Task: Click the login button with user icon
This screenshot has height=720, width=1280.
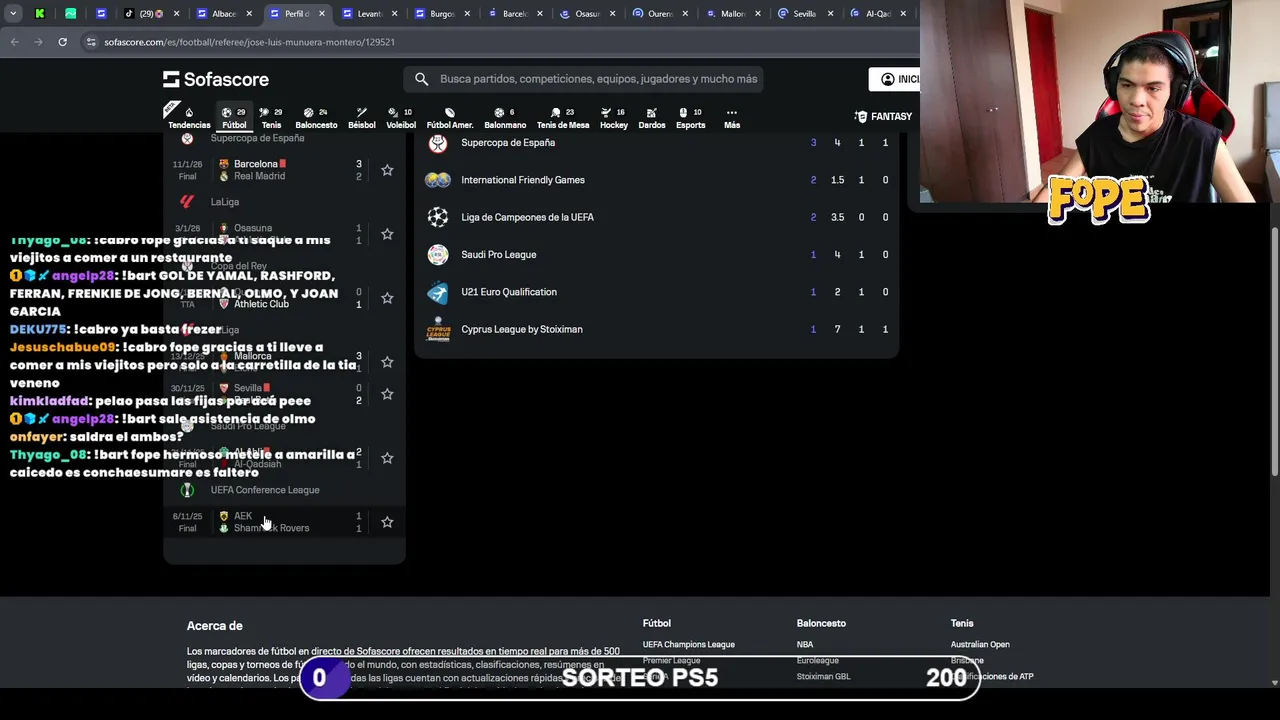Action: 894,79
